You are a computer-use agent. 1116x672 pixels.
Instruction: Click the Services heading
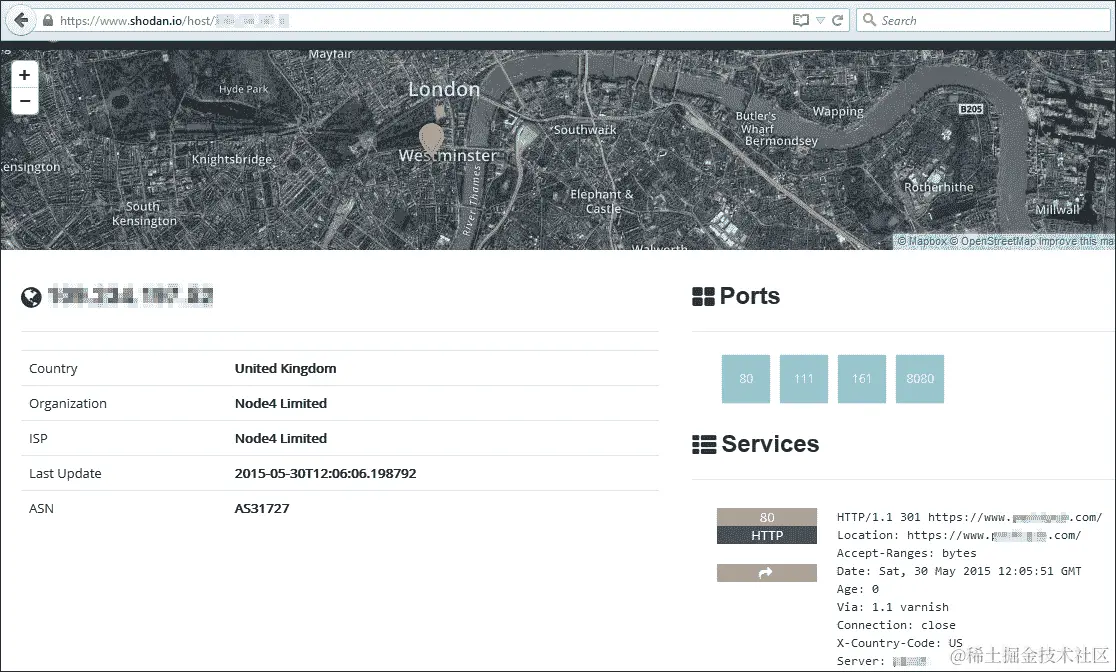click(x=770, y=444)
